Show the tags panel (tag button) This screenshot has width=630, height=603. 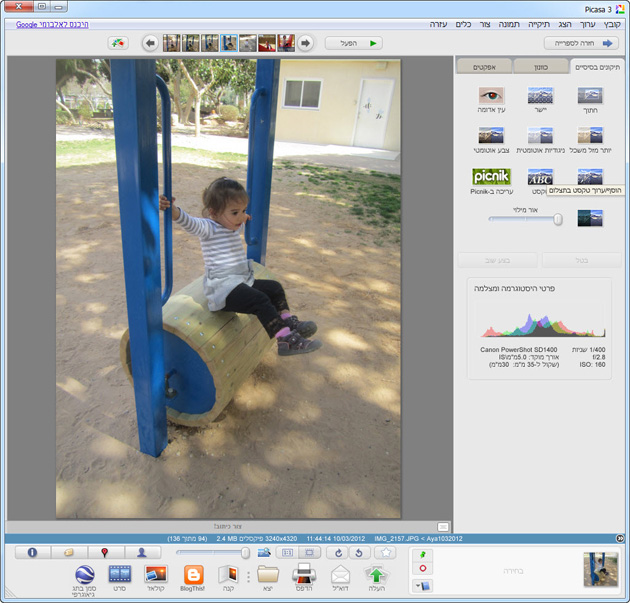(69, 552)
